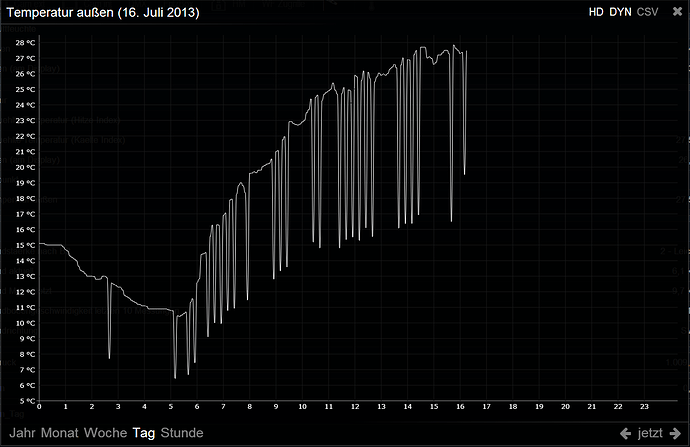Switch chart range to Woche
Screen dimensions: 690x447
pyautogui.click(x=105, y=433)
